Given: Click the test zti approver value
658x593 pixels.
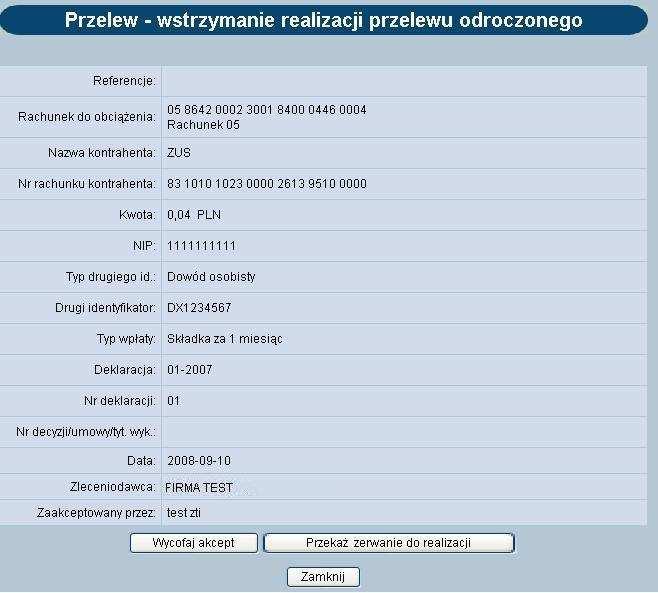Looking at the screenshot, I should pyautogui.click(x=184, y=513).
